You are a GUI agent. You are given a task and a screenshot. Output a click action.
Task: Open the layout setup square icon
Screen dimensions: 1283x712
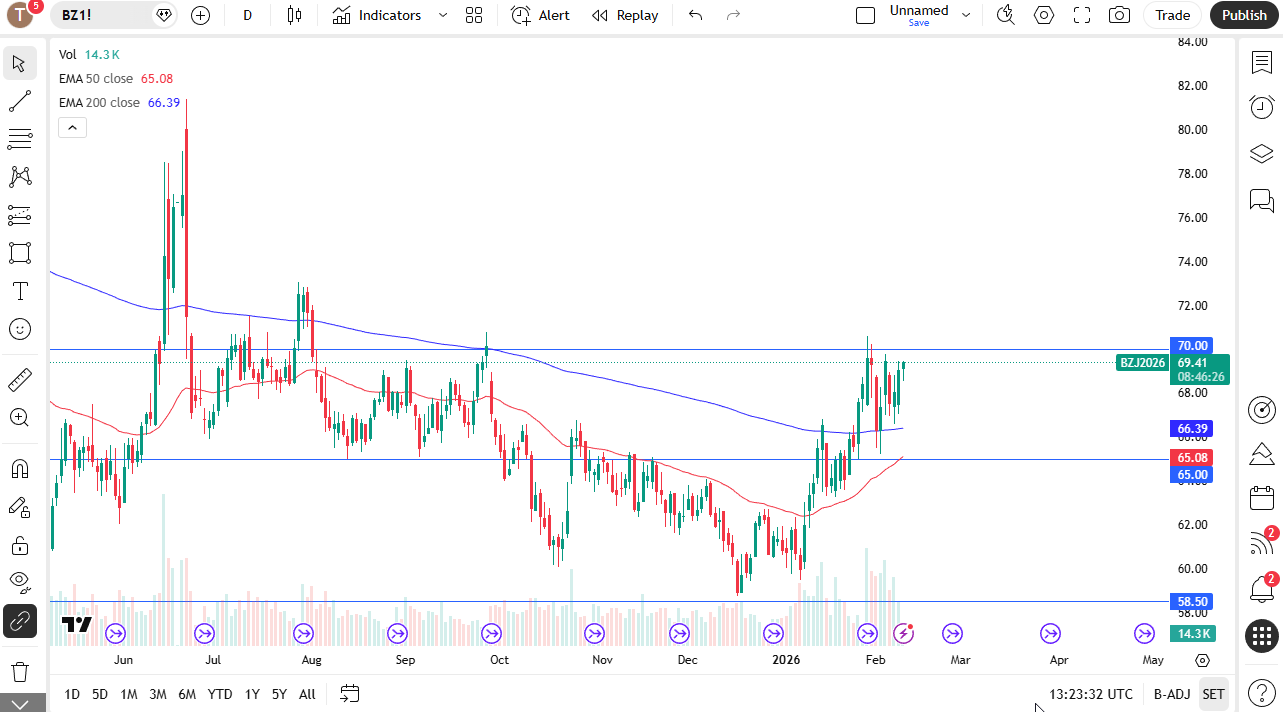(x=866, y=15)
